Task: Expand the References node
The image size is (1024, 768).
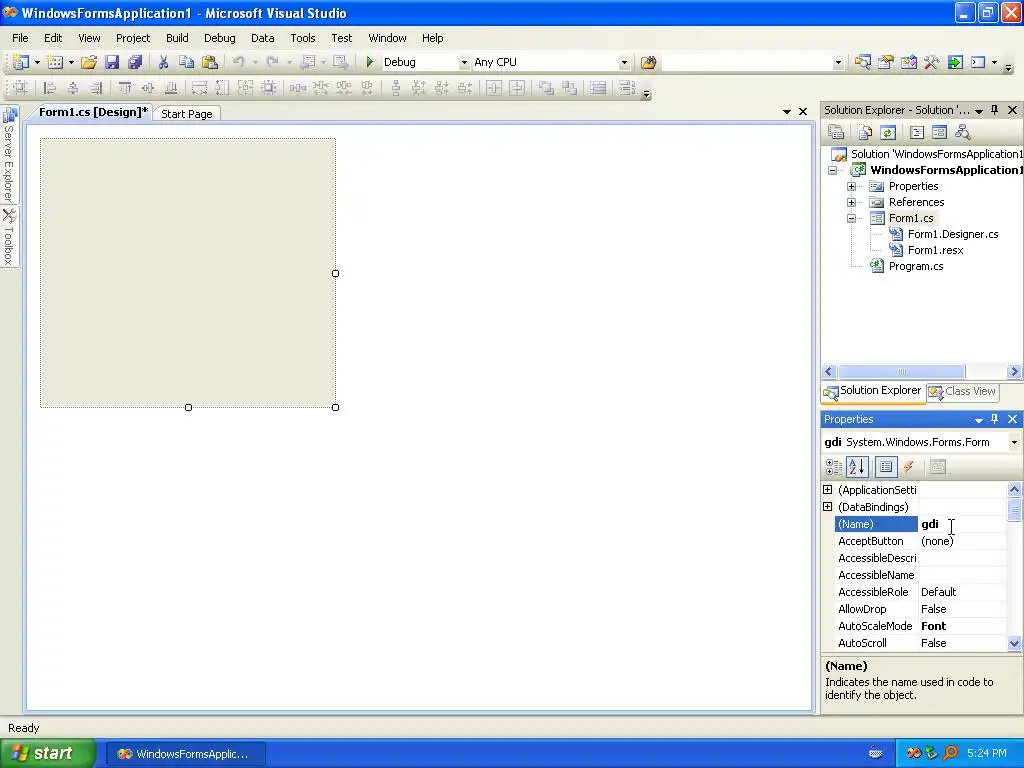Action: pos(852,202)
